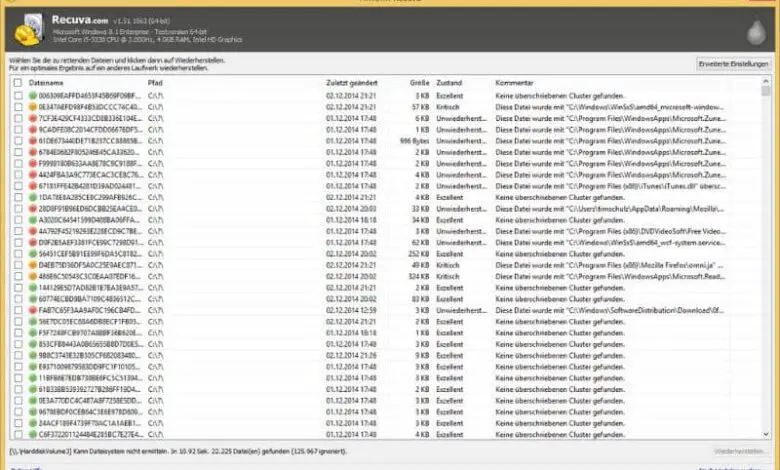Check the box for file 1DA78E8A

click(18, 197)
